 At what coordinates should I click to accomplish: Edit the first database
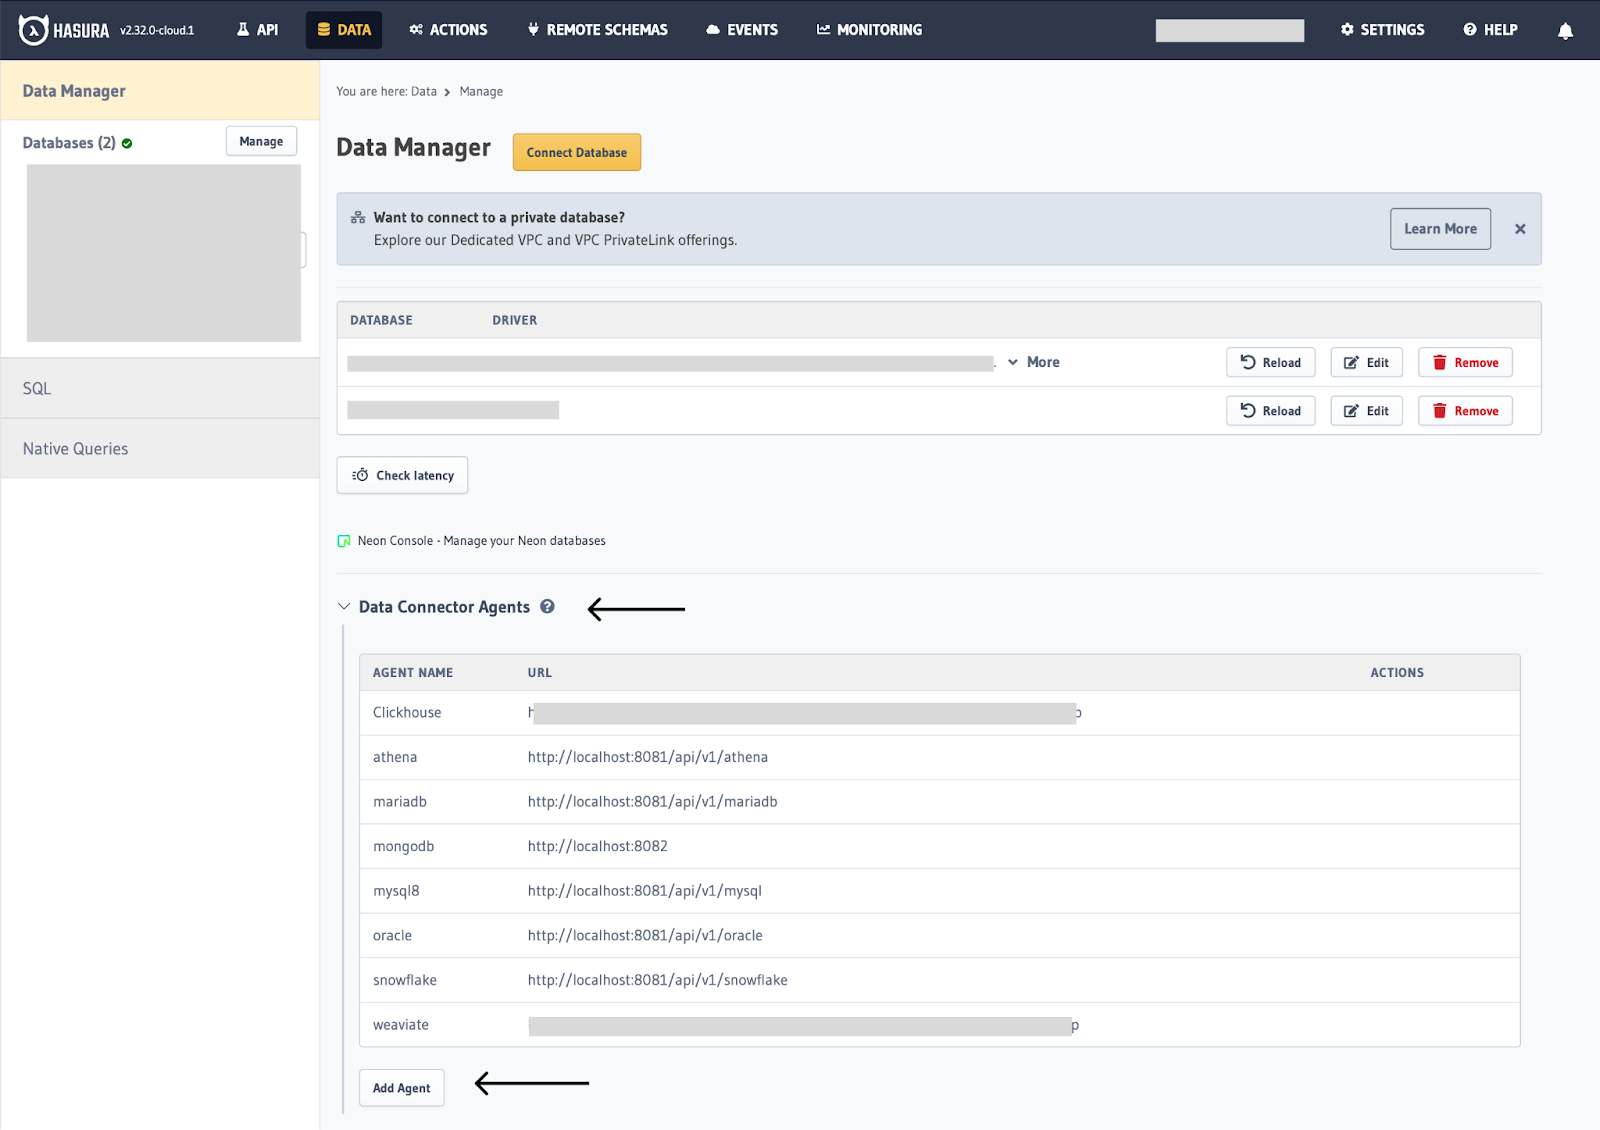(x=1366, y=362)
